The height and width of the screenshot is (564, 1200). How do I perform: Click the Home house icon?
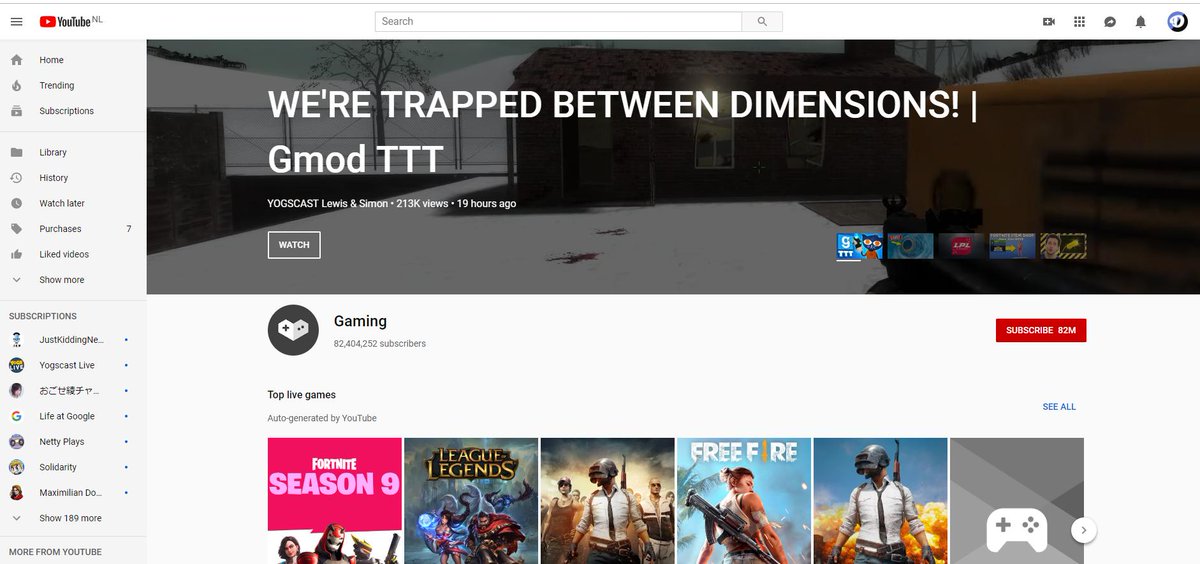coord(17,60)
